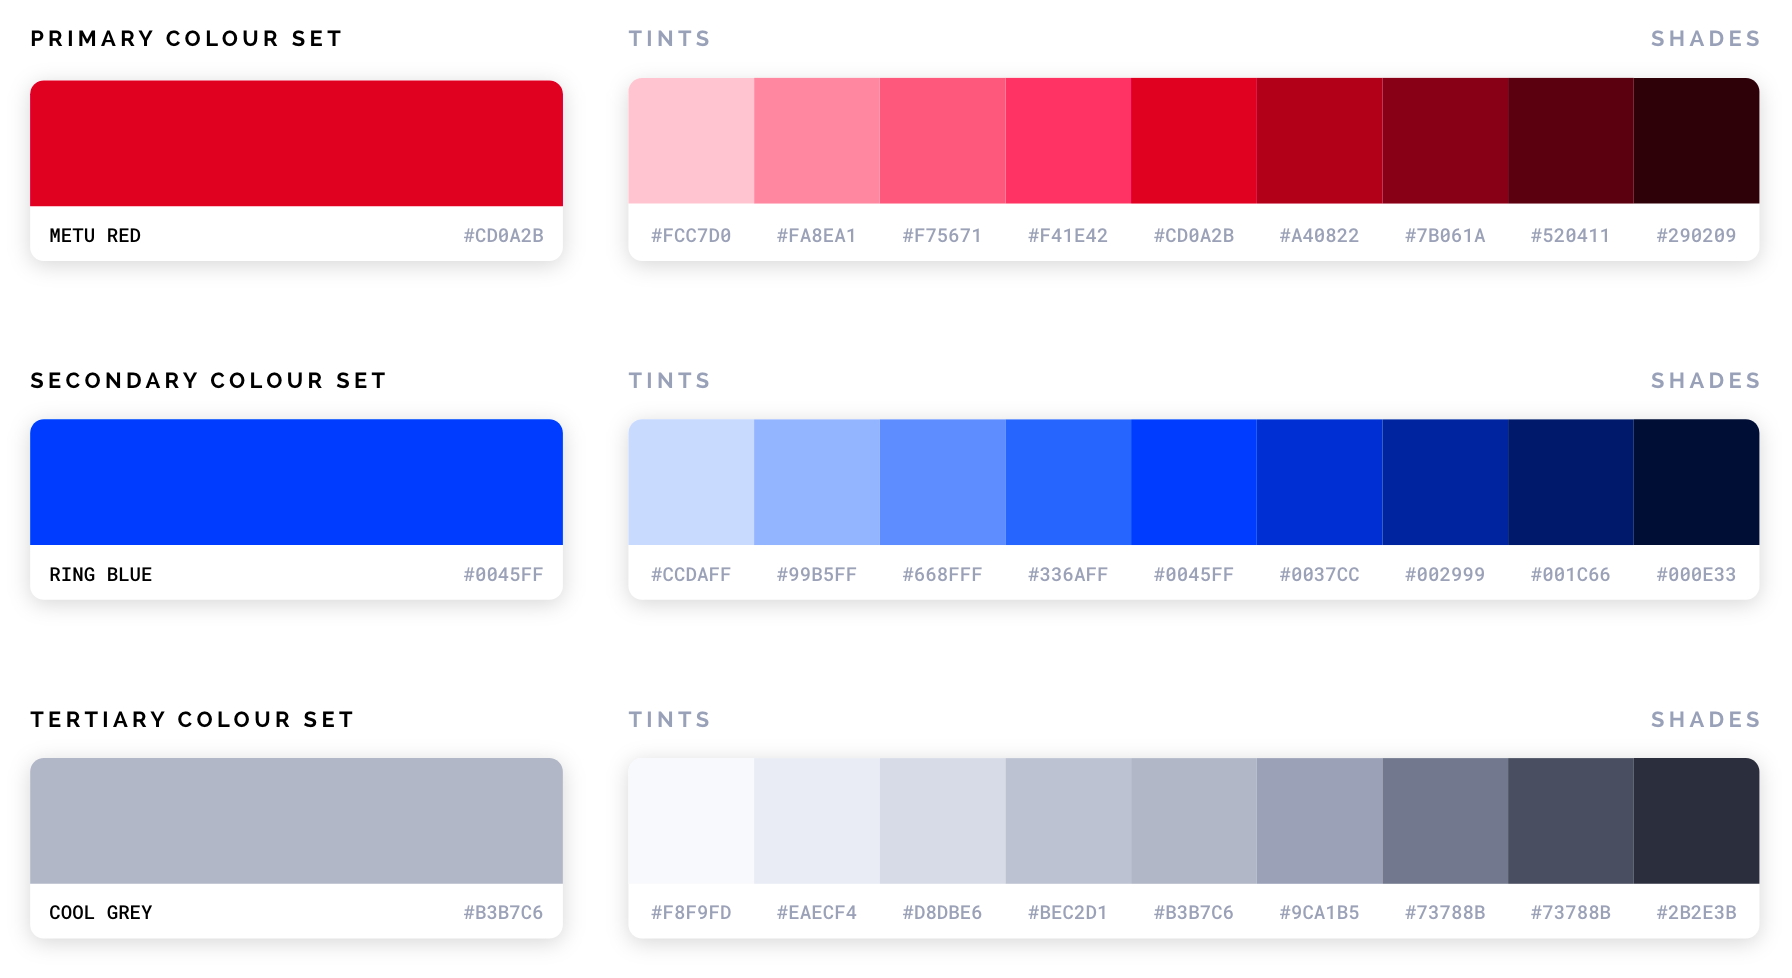Select the large METU RED primary swatch
The width and height of the screenshot is (1792, 978).
tap(296, 143)
